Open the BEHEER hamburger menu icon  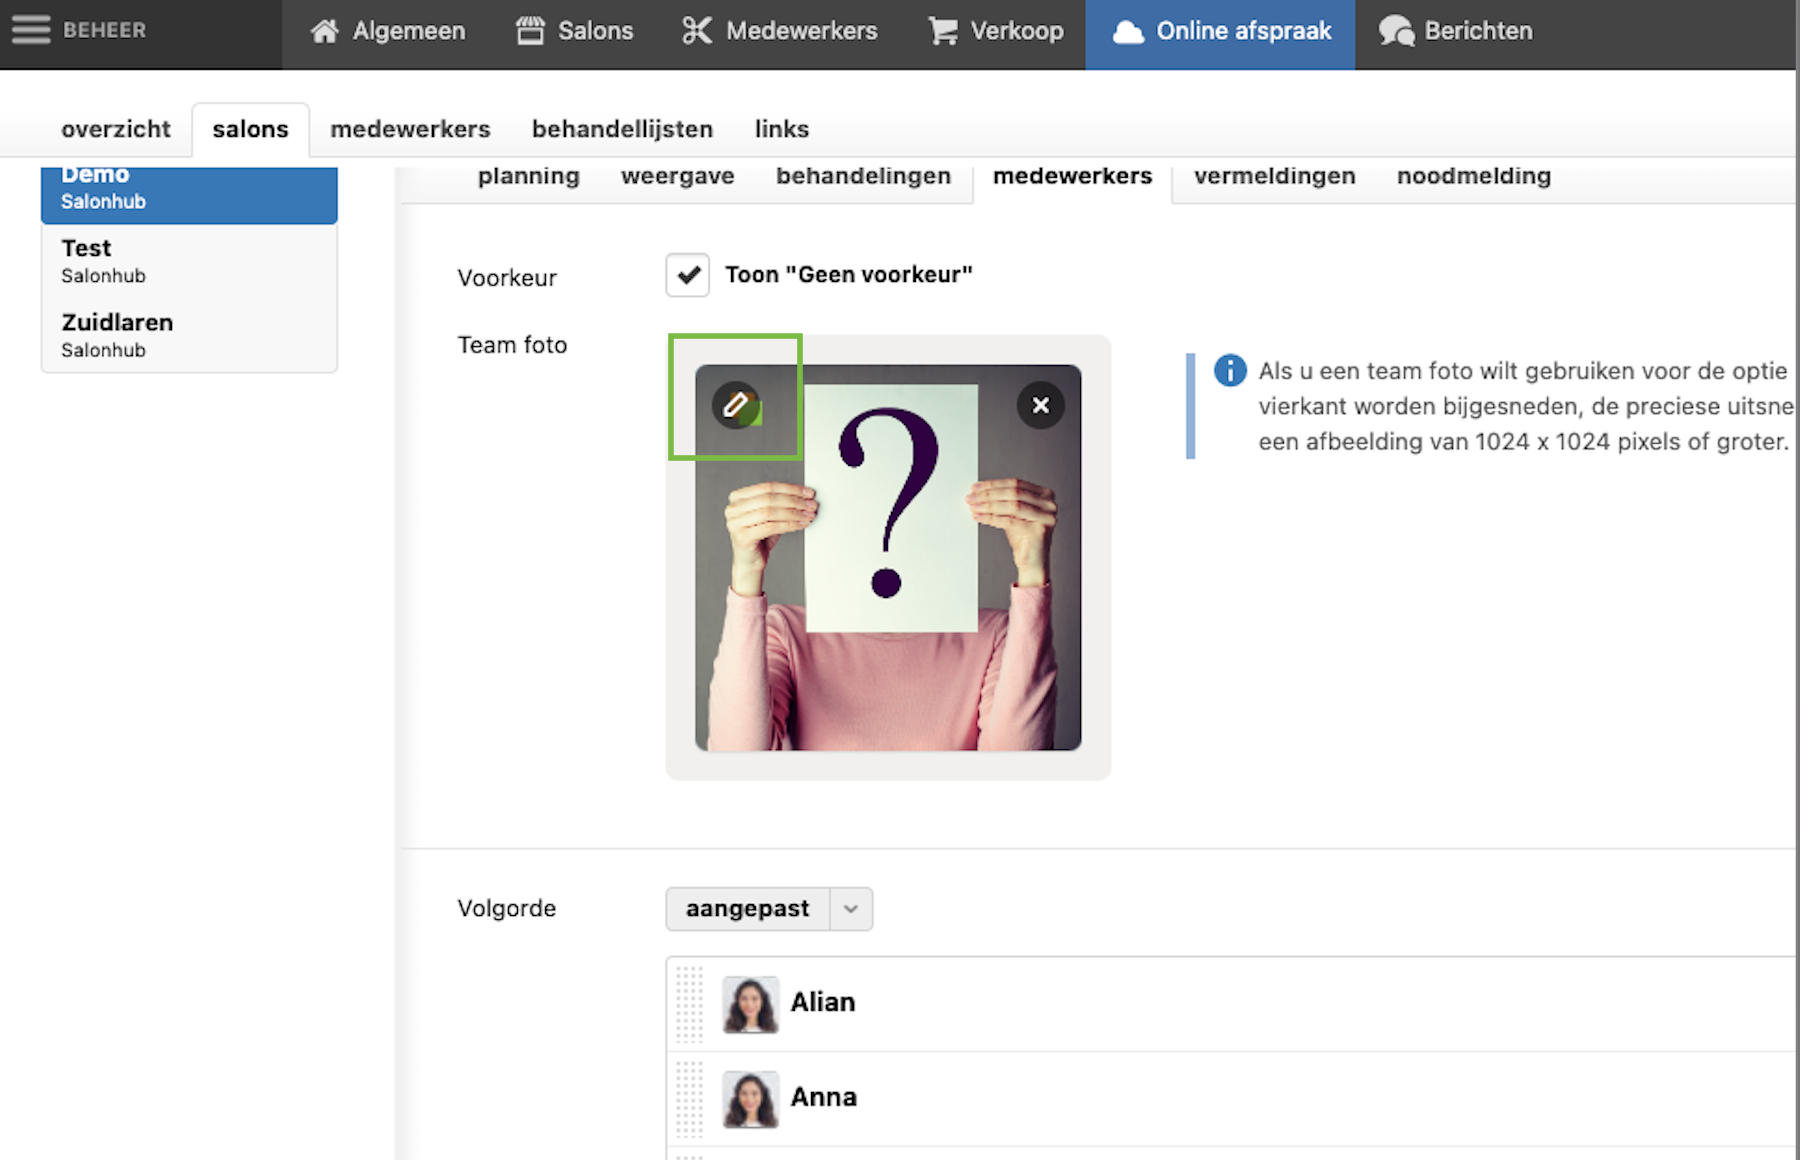tap(31, 30)
